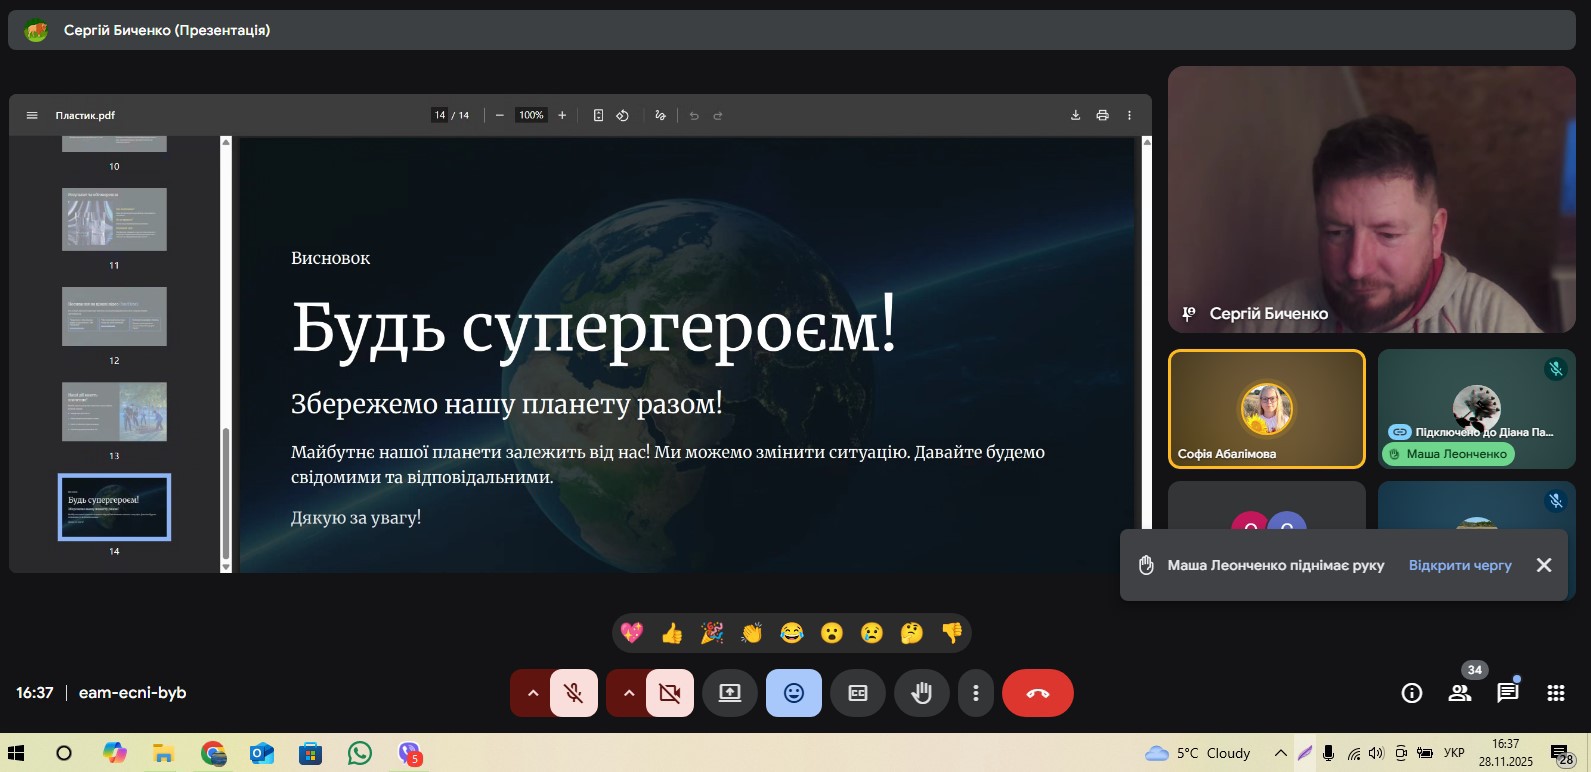Toggle closed captions
Screen dimensions: 1591x772
858,693
